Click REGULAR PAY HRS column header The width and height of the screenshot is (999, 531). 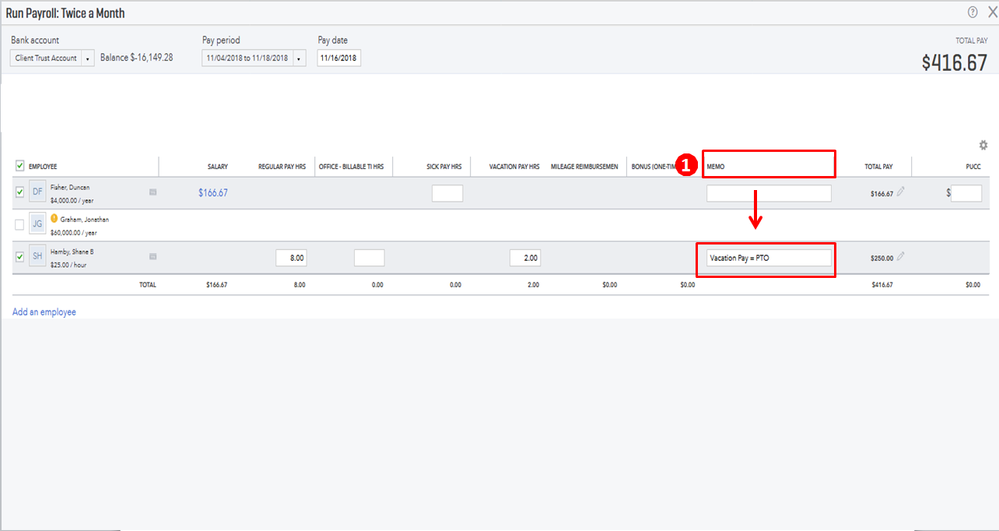pos(282,166)
